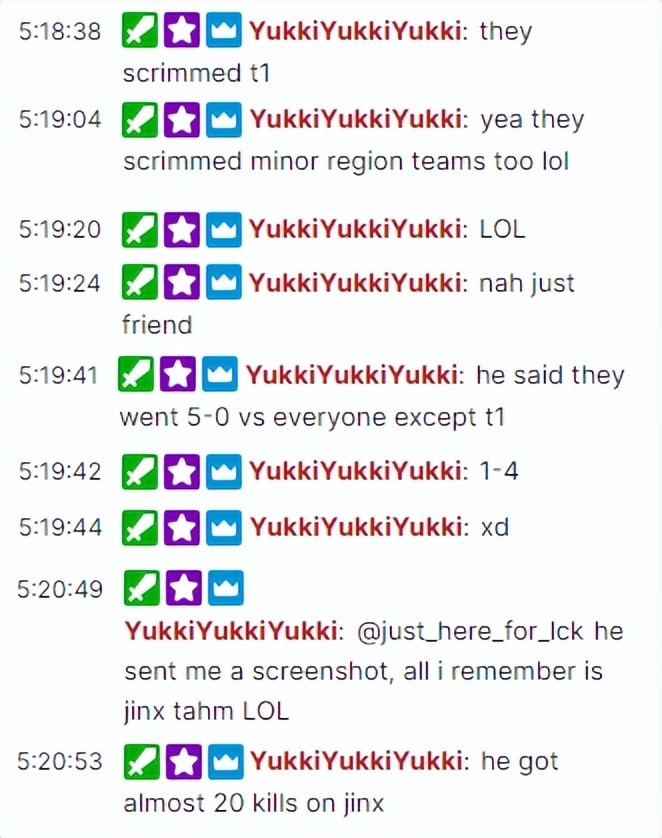Viewport: 662px width, 838px height.
Task: Click the 5:18:38 timestamp
Action: tap(60, 30)
